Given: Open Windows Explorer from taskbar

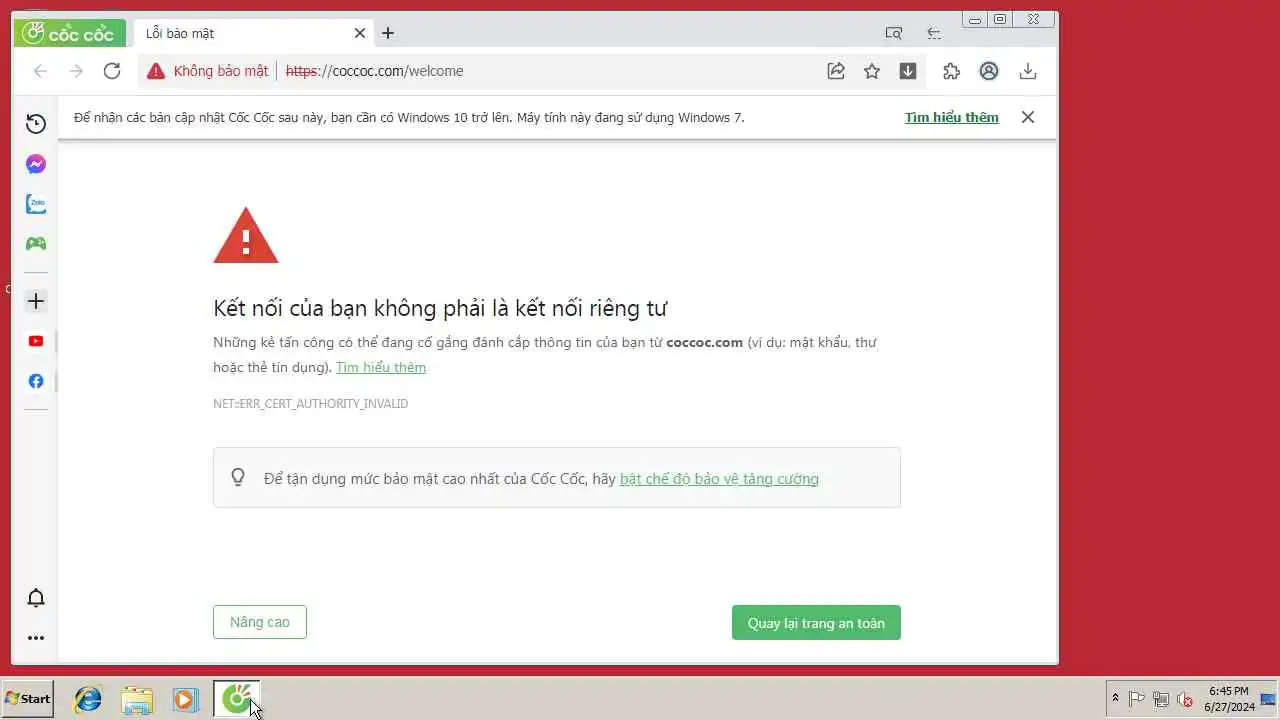Looking at the screenshot, I should click(x=137, y=699).
